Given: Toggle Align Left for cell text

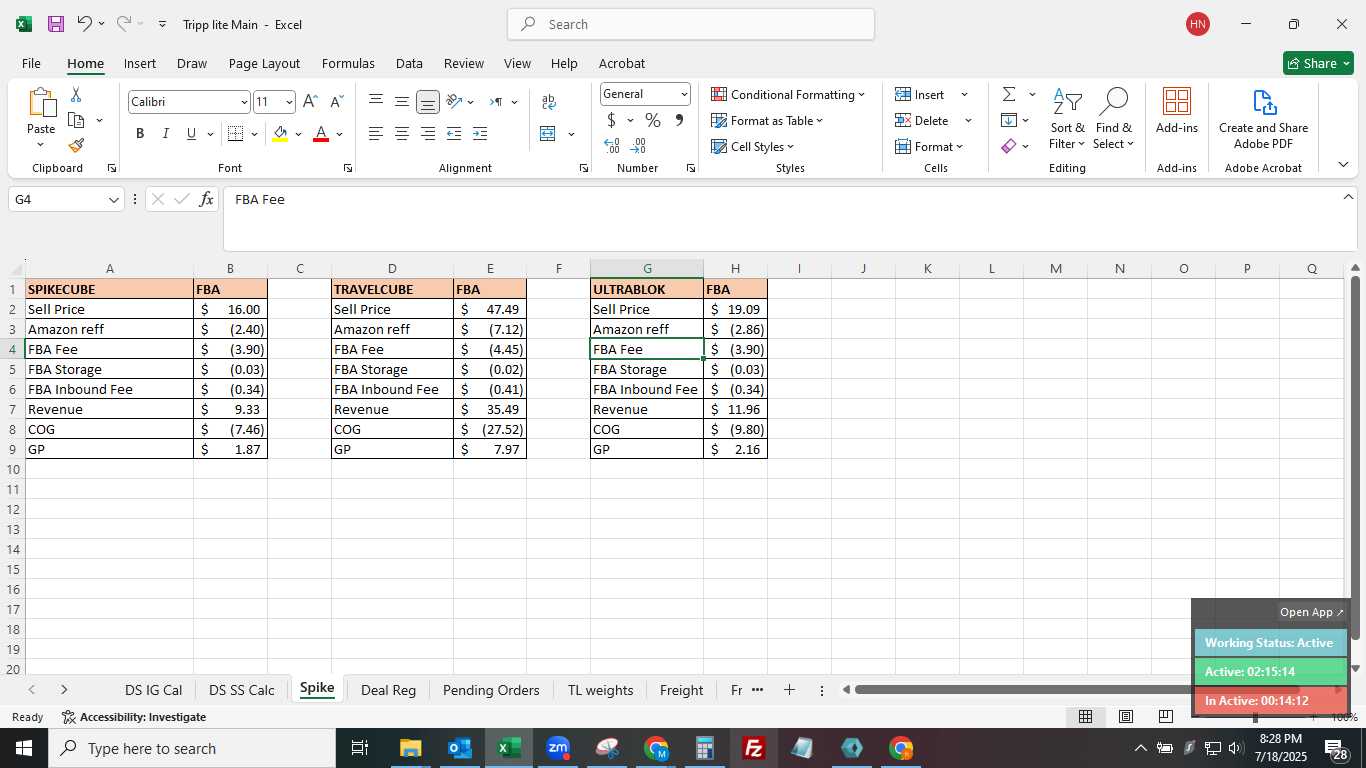Looking at the screenshot, I should (x=375, y=134).
